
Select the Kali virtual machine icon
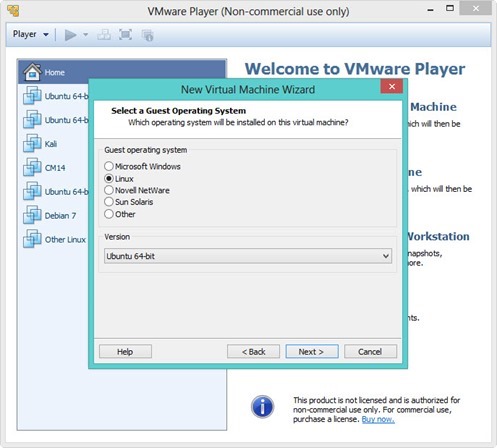(x=32, y=143)
